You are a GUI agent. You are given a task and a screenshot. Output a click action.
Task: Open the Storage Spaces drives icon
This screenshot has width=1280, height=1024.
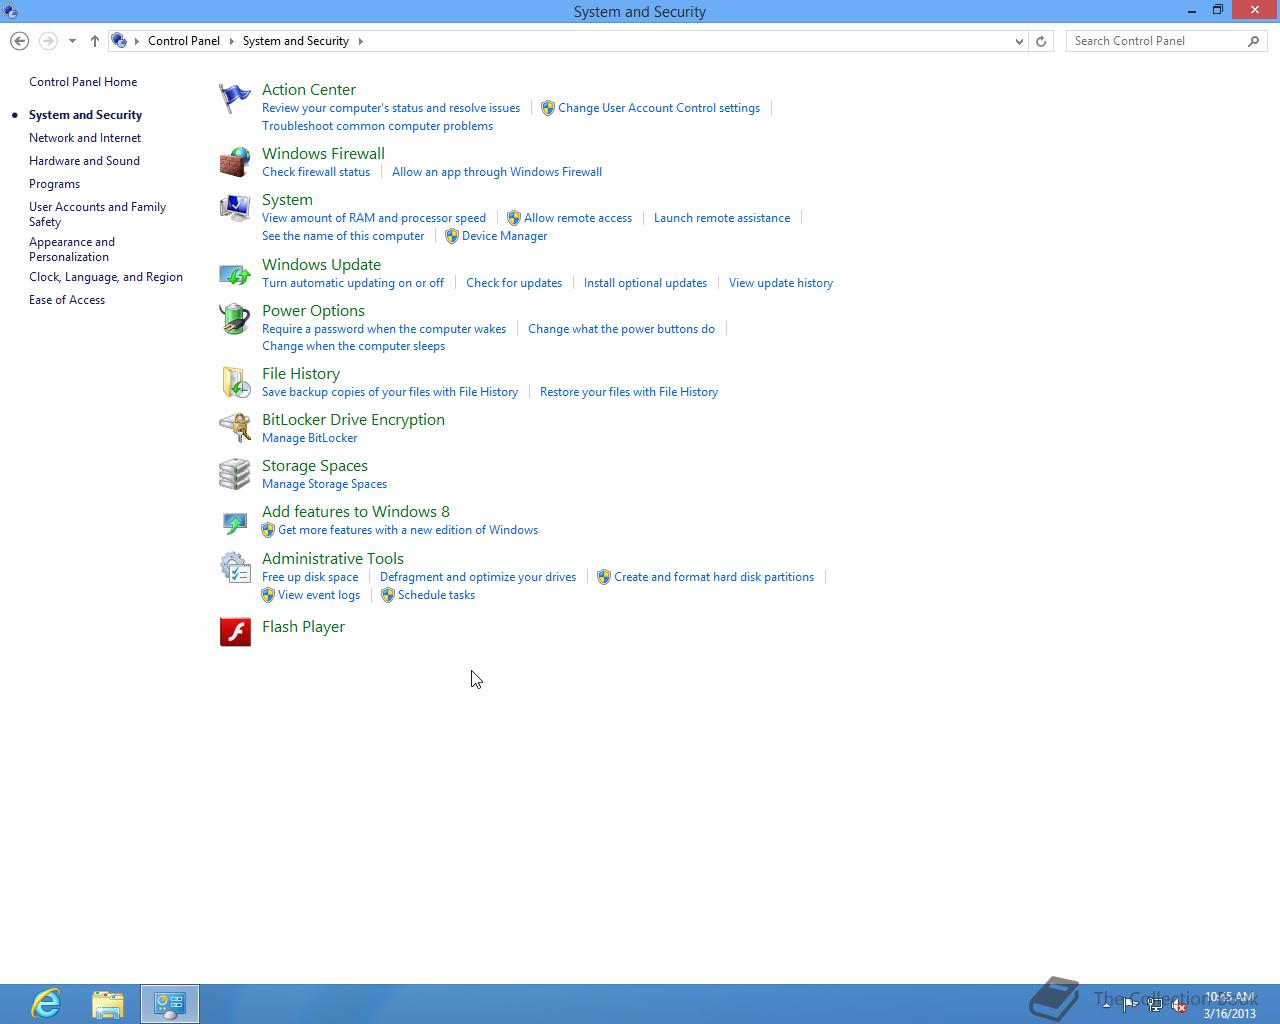(235, 474)
